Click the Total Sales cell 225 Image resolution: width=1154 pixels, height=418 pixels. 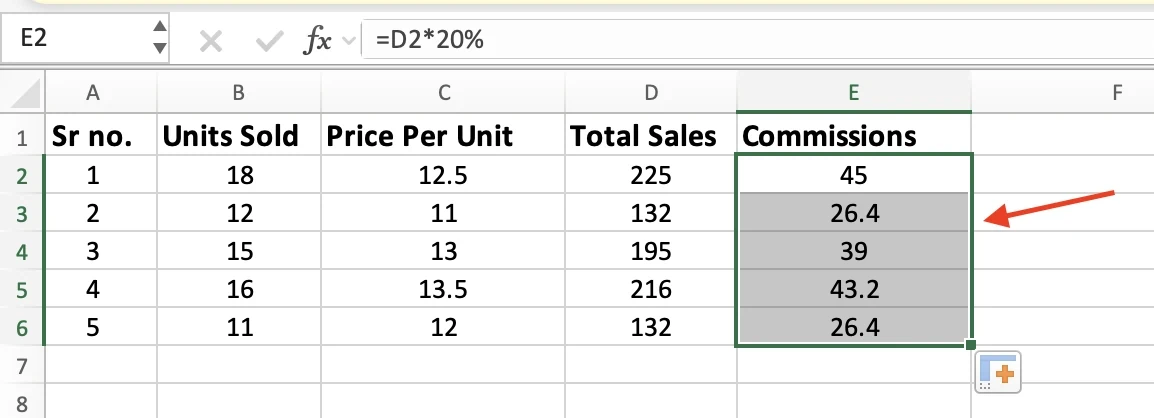pos(651,175)
